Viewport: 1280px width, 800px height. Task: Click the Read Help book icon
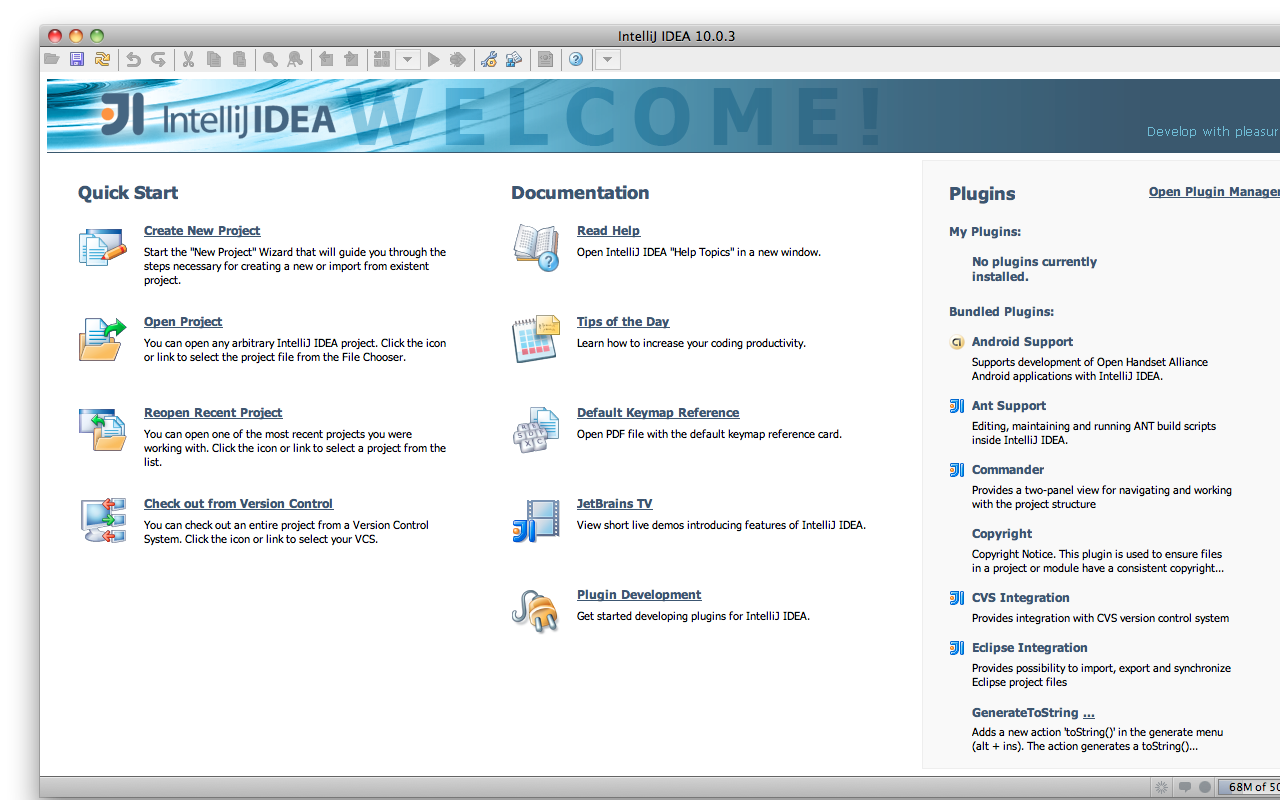[x=536, y=248]
